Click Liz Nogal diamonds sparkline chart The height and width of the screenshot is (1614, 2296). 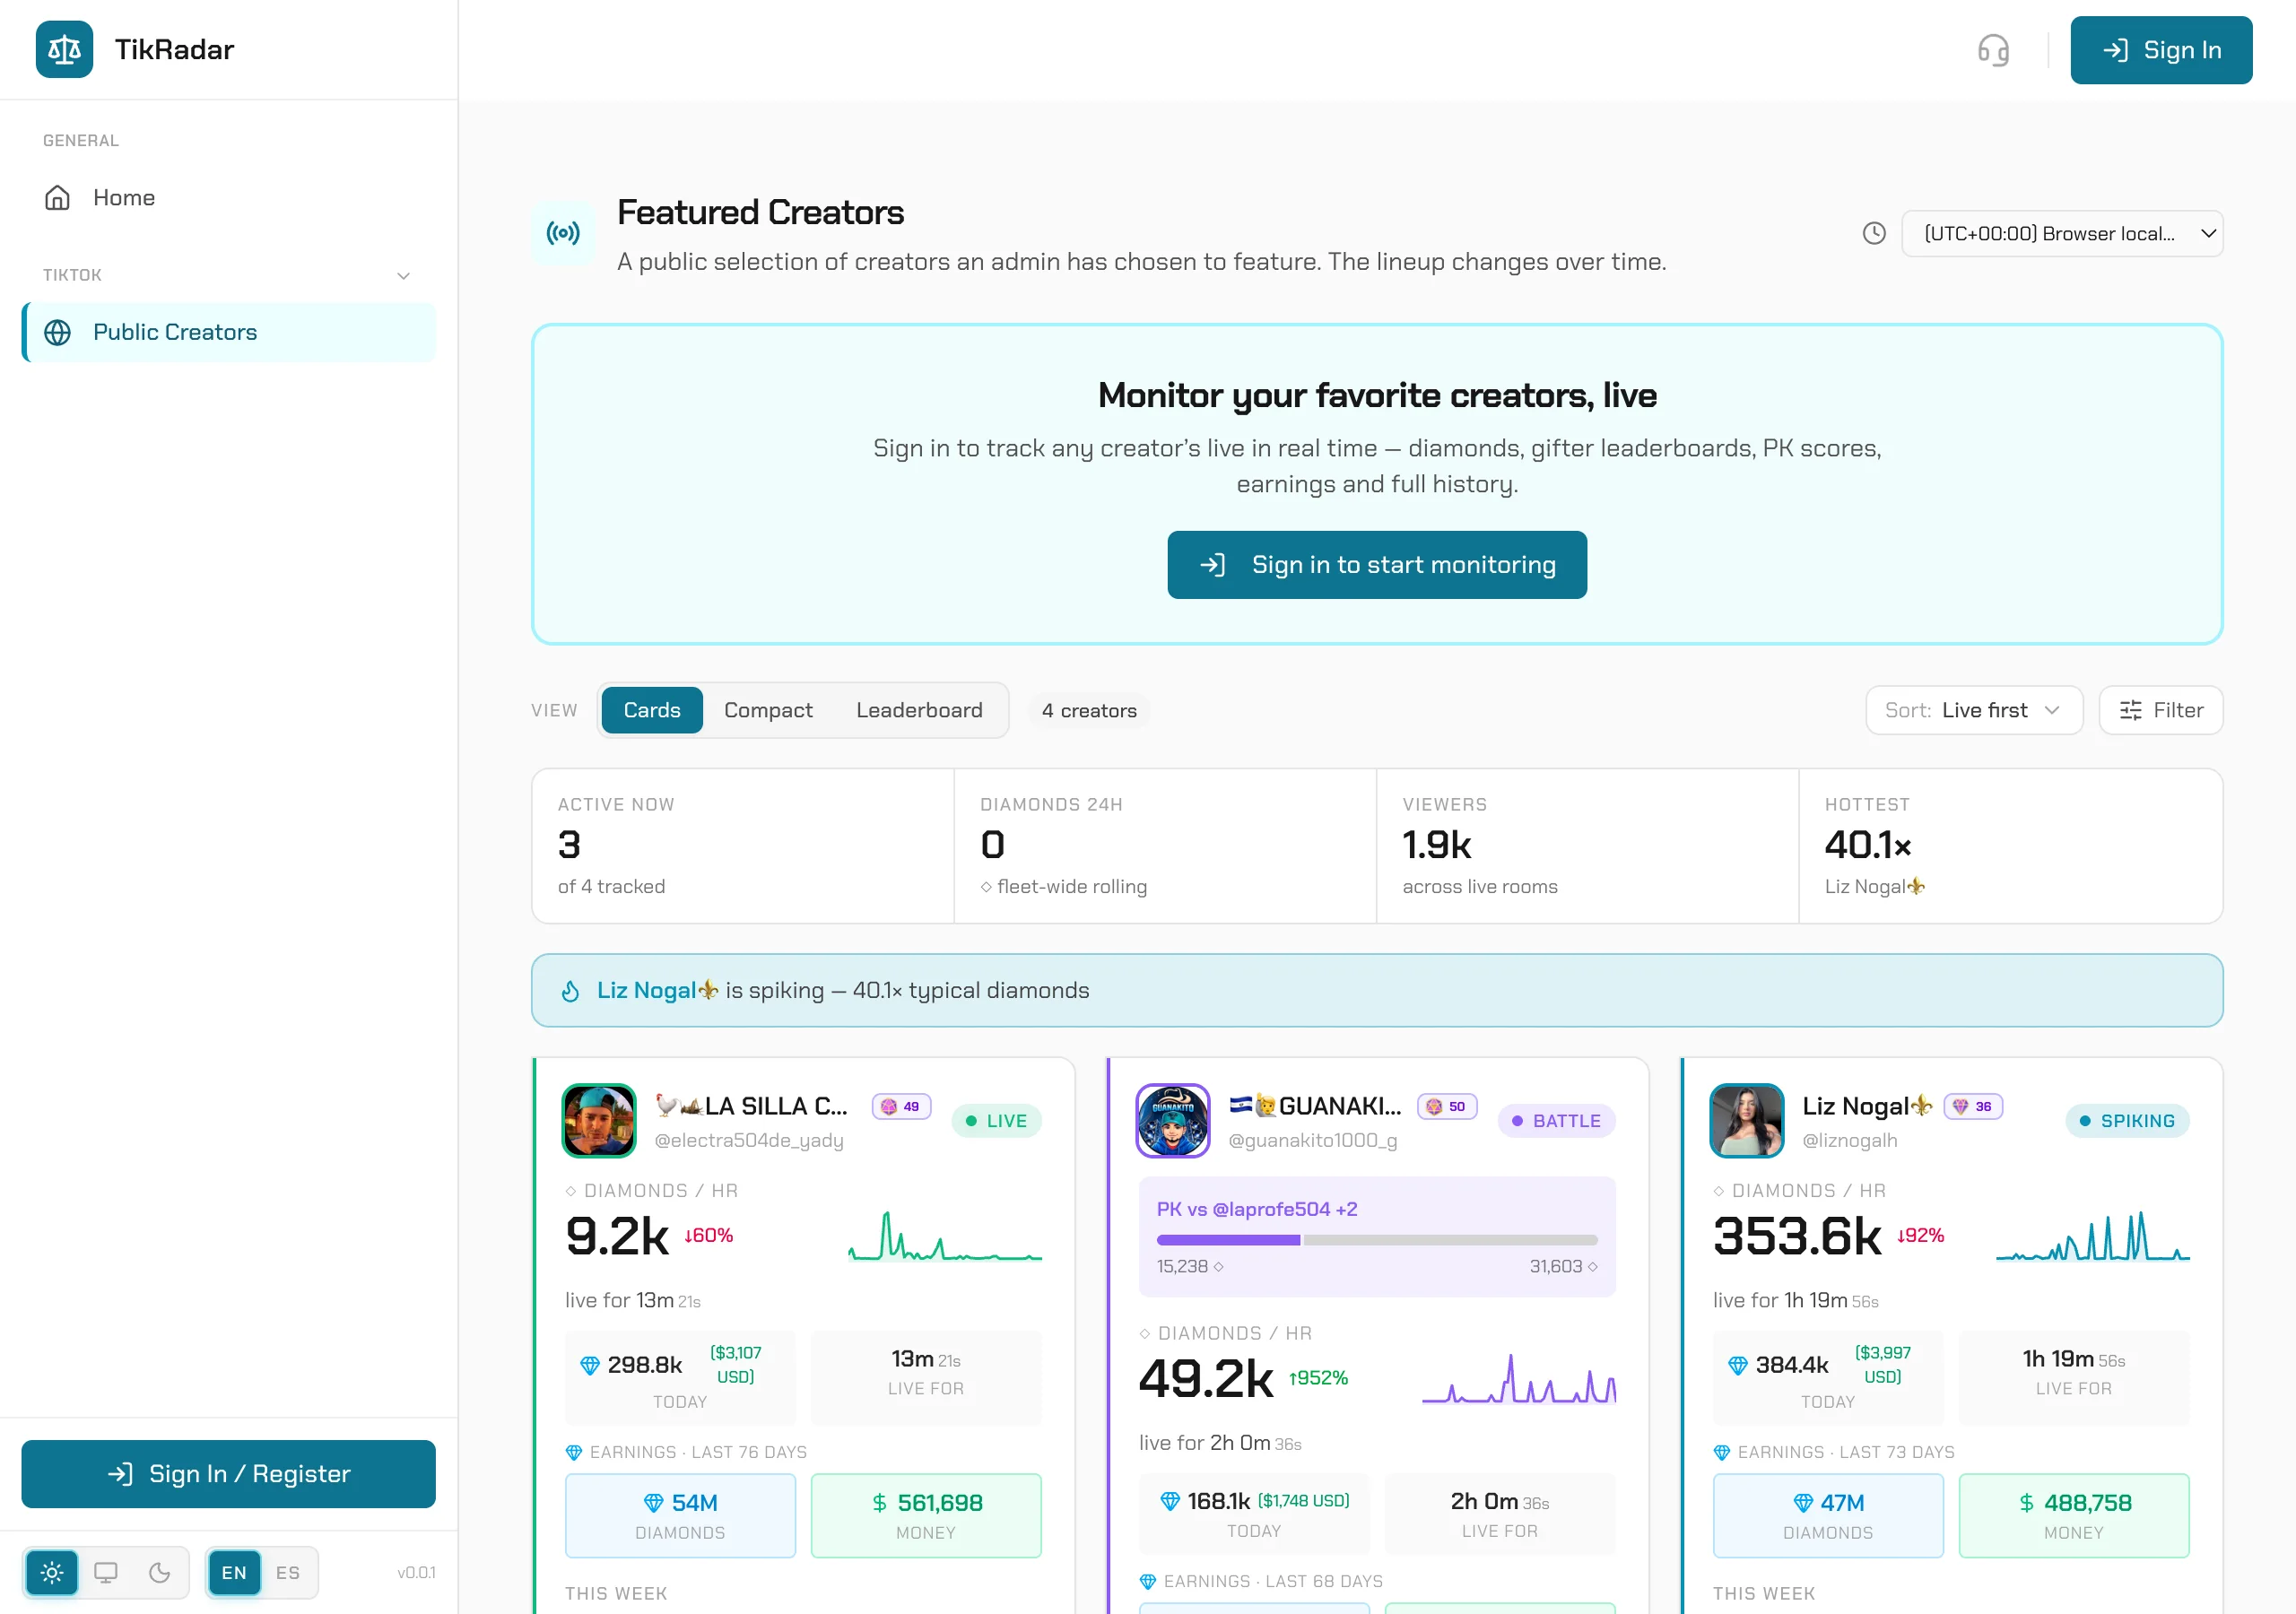pos(2093,1236)
